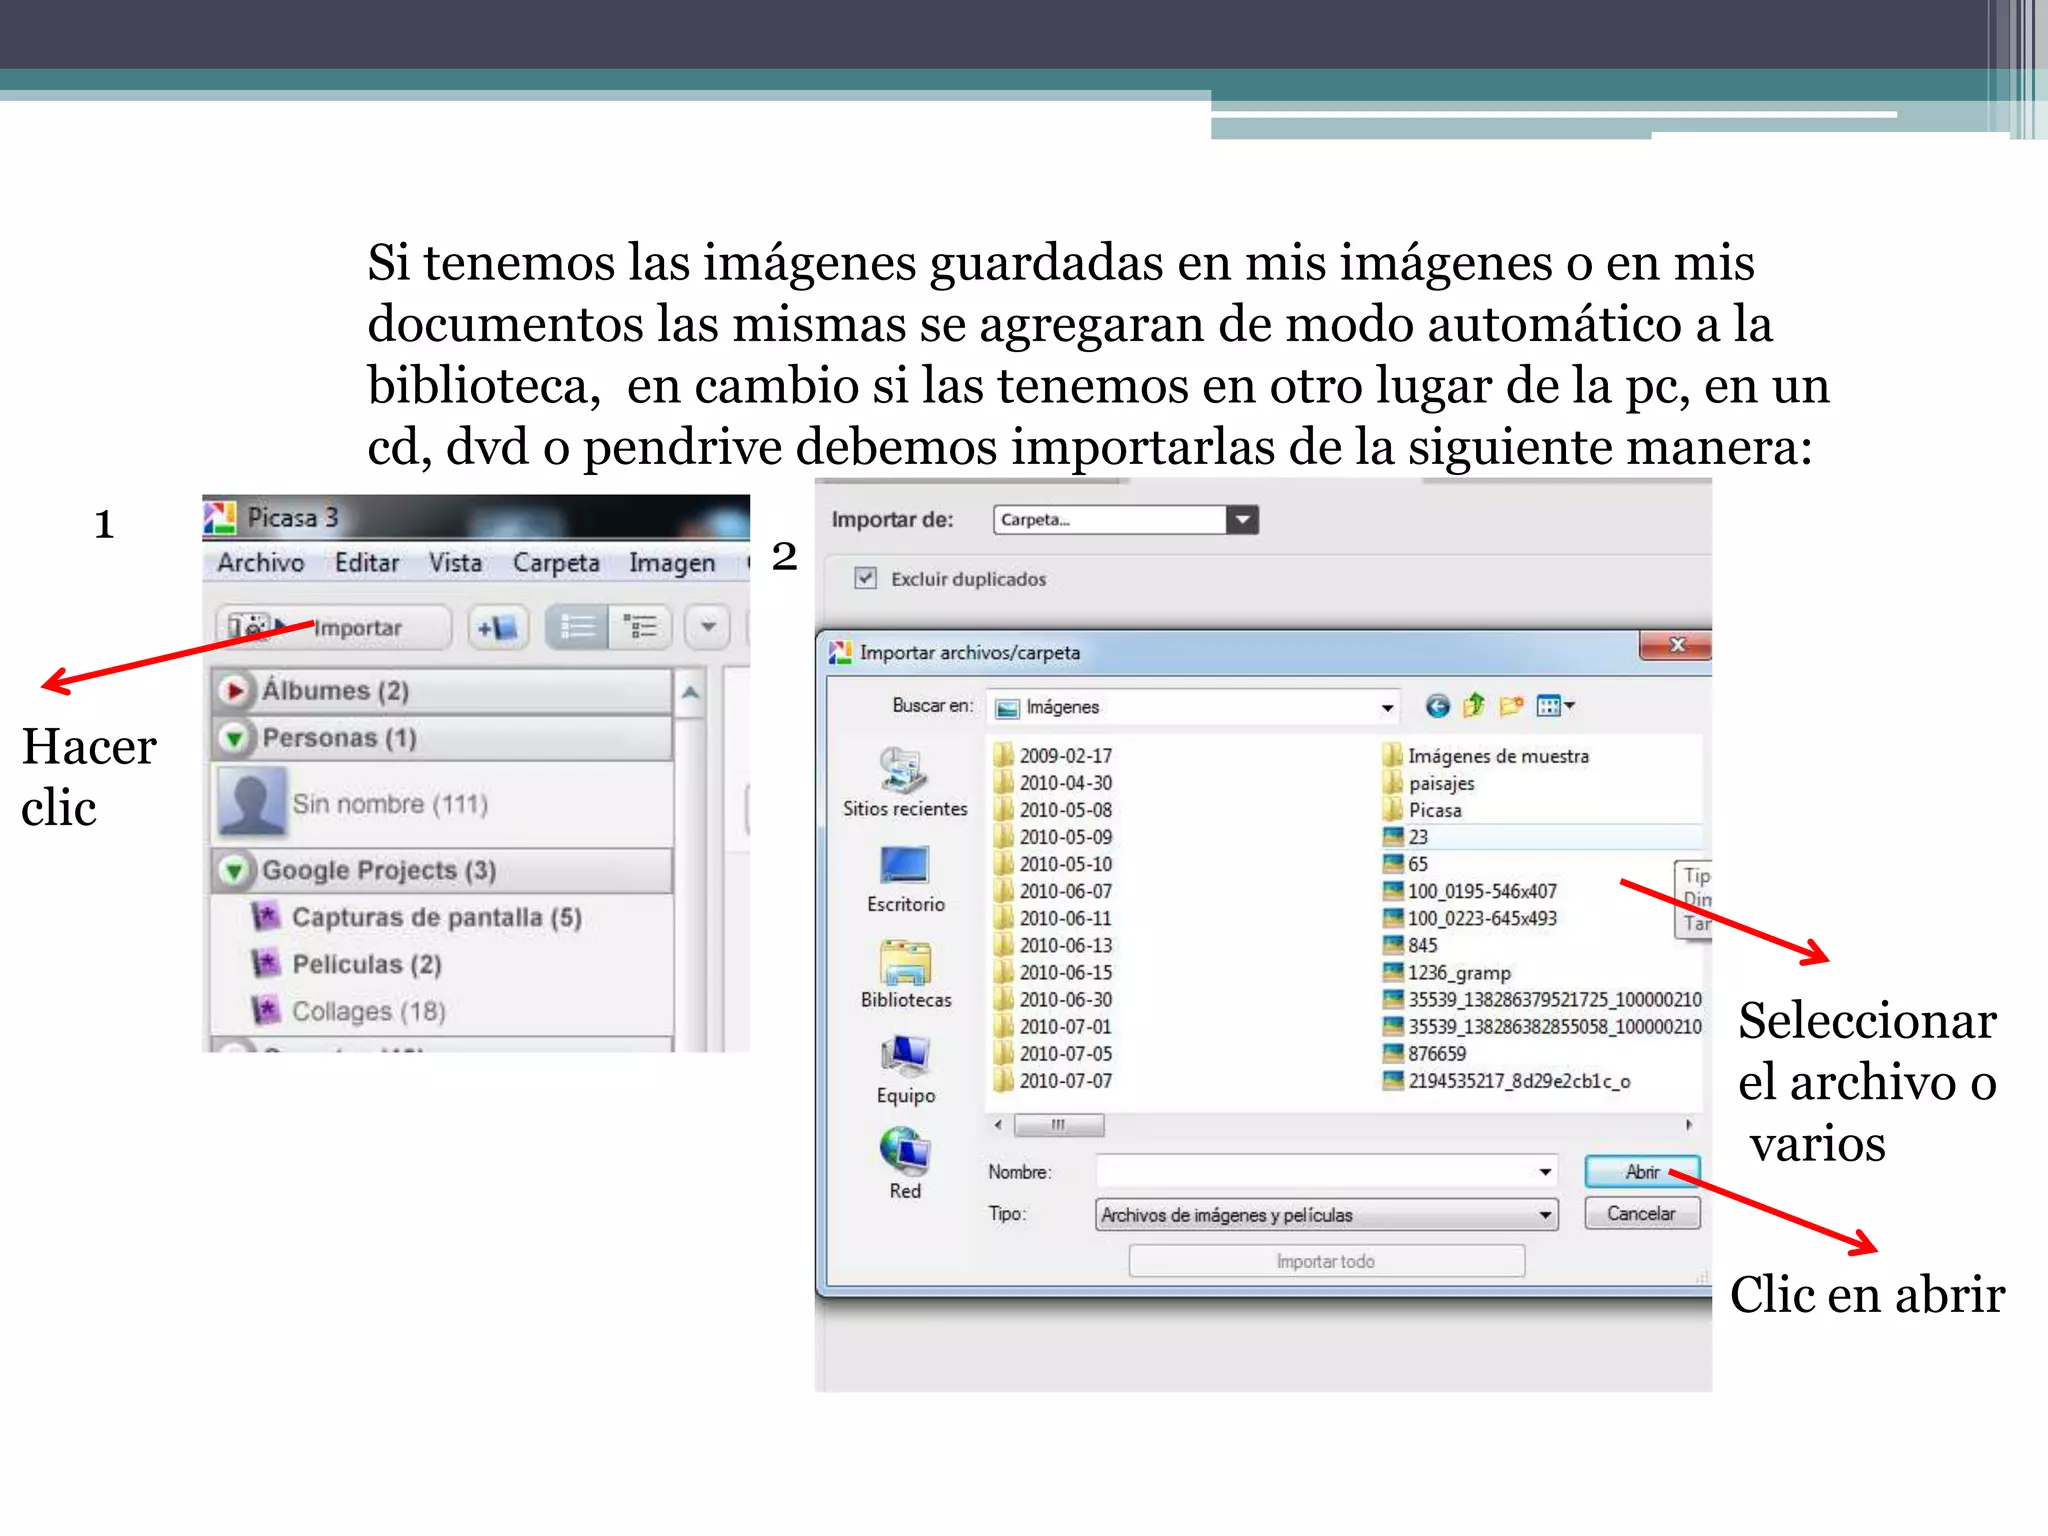
Task: Switch to tree folder view icon
Action: click(x=640, y=628)
